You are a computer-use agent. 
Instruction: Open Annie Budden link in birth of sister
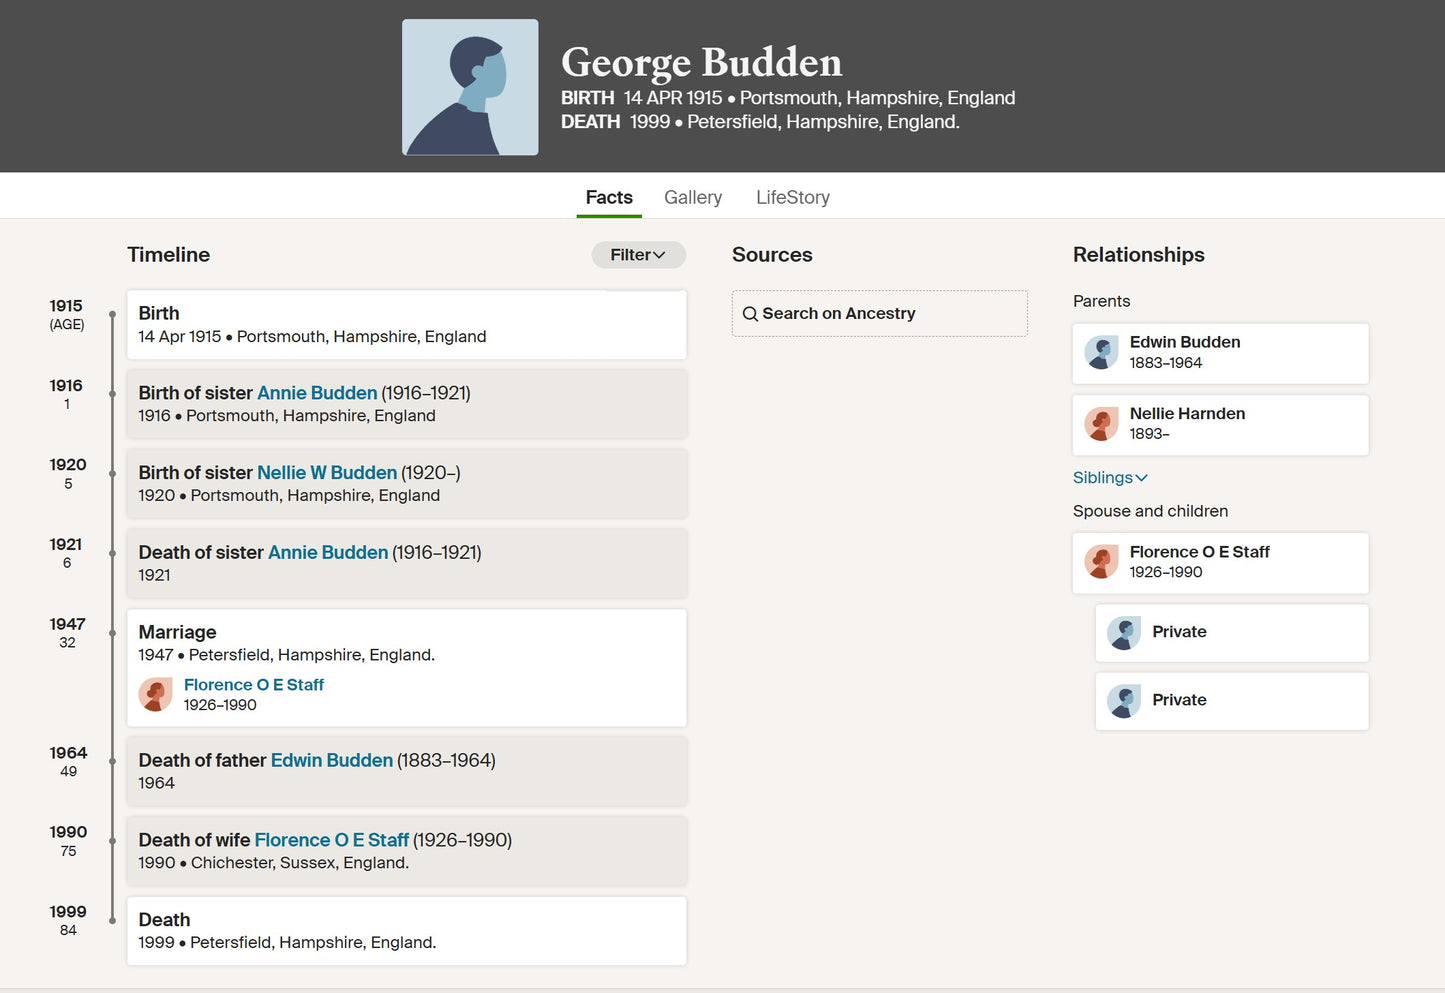point(317,393)
